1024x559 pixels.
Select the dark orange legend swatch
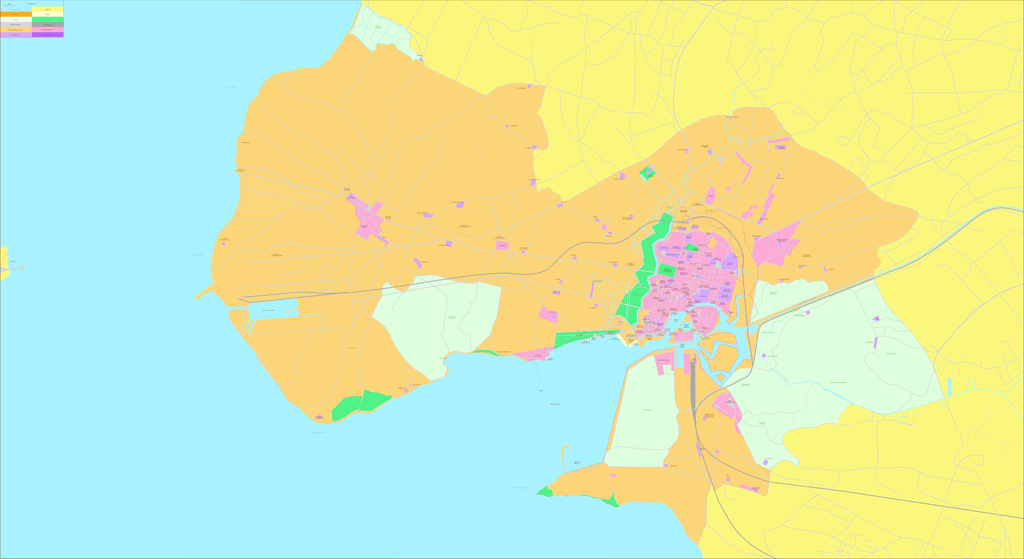[16, 14]
